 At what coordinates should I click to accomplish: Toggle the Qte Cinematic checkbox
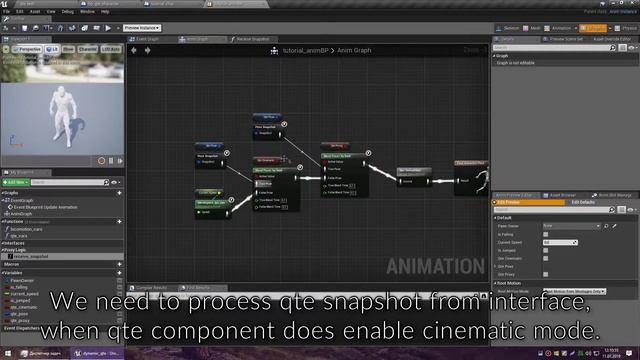click(546, 258)
